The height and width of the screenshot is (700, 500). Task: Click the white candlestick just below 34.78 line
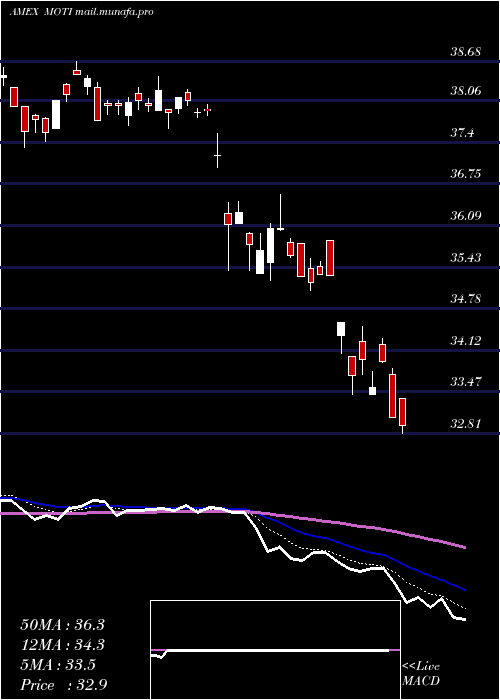click(x=341, y=338)
